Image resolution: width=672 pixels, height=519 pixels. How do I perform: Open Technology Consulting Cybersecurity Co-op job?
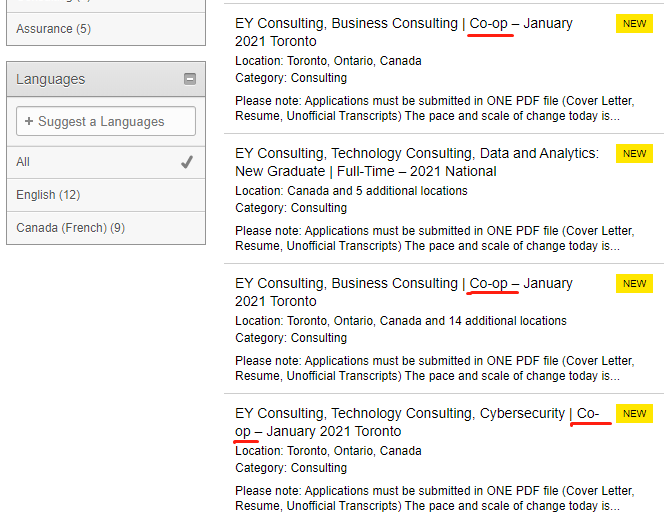[417, 422]
